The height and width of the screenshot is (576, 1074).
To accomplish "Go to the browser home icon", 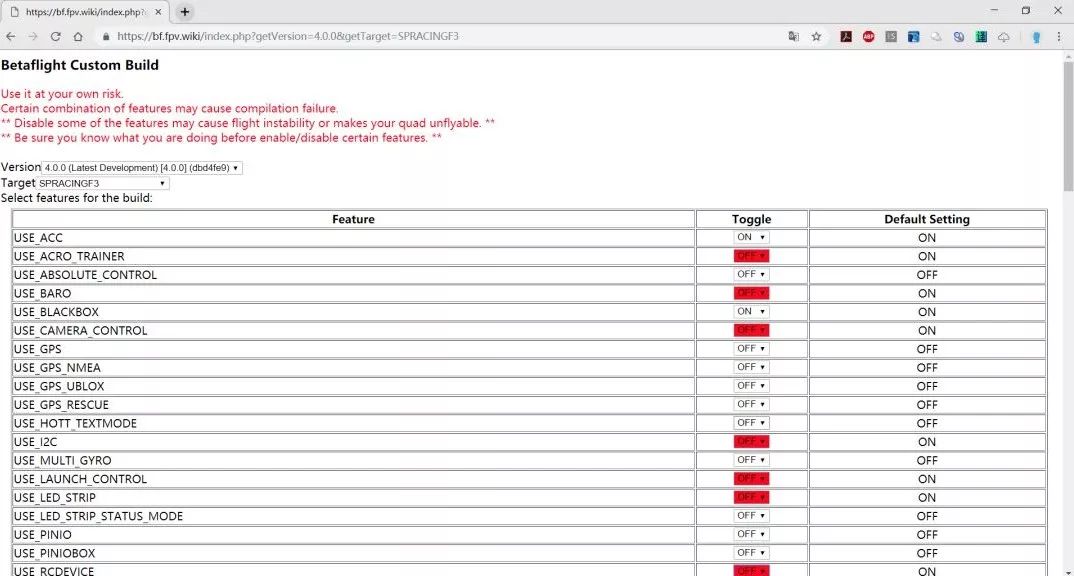I will tap(78, 36).
